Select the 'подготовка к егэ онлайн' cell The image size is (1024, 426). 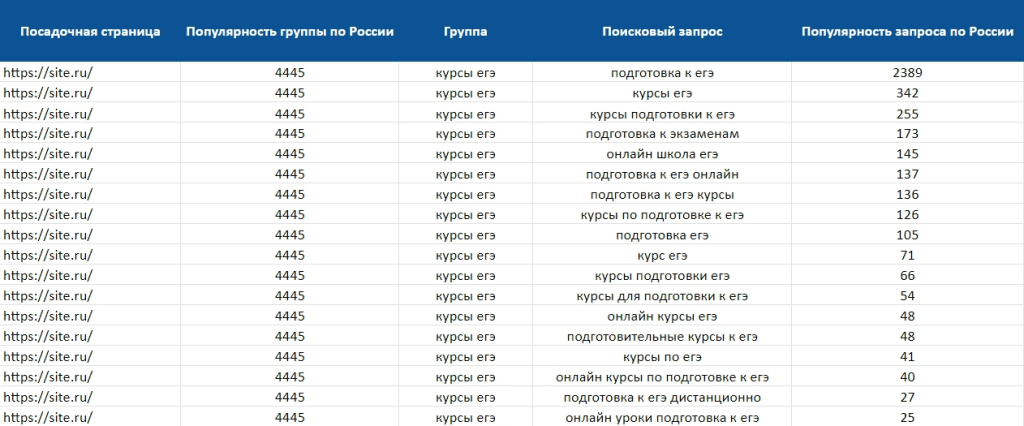click(662, 175)
